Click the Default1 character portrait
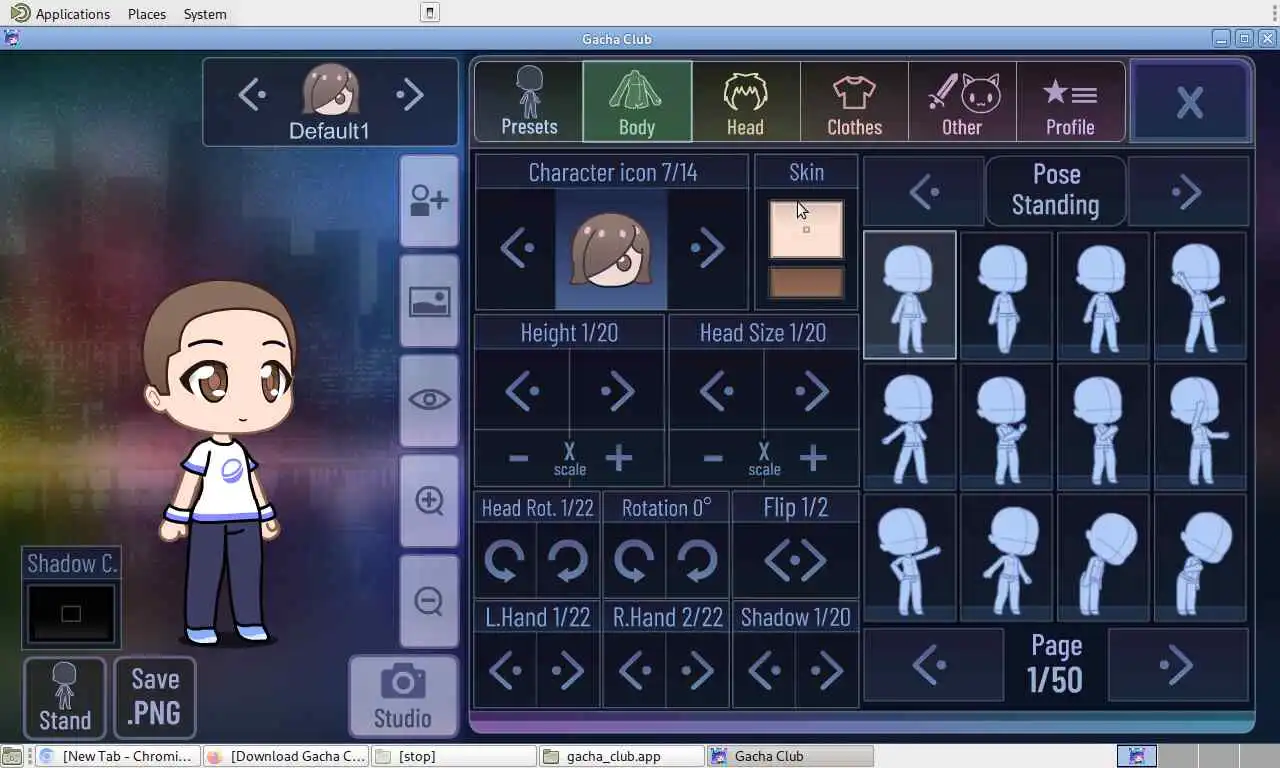The width and height of the screenshot is (1280, 768). pyautogui.click(x=330, y=90)
